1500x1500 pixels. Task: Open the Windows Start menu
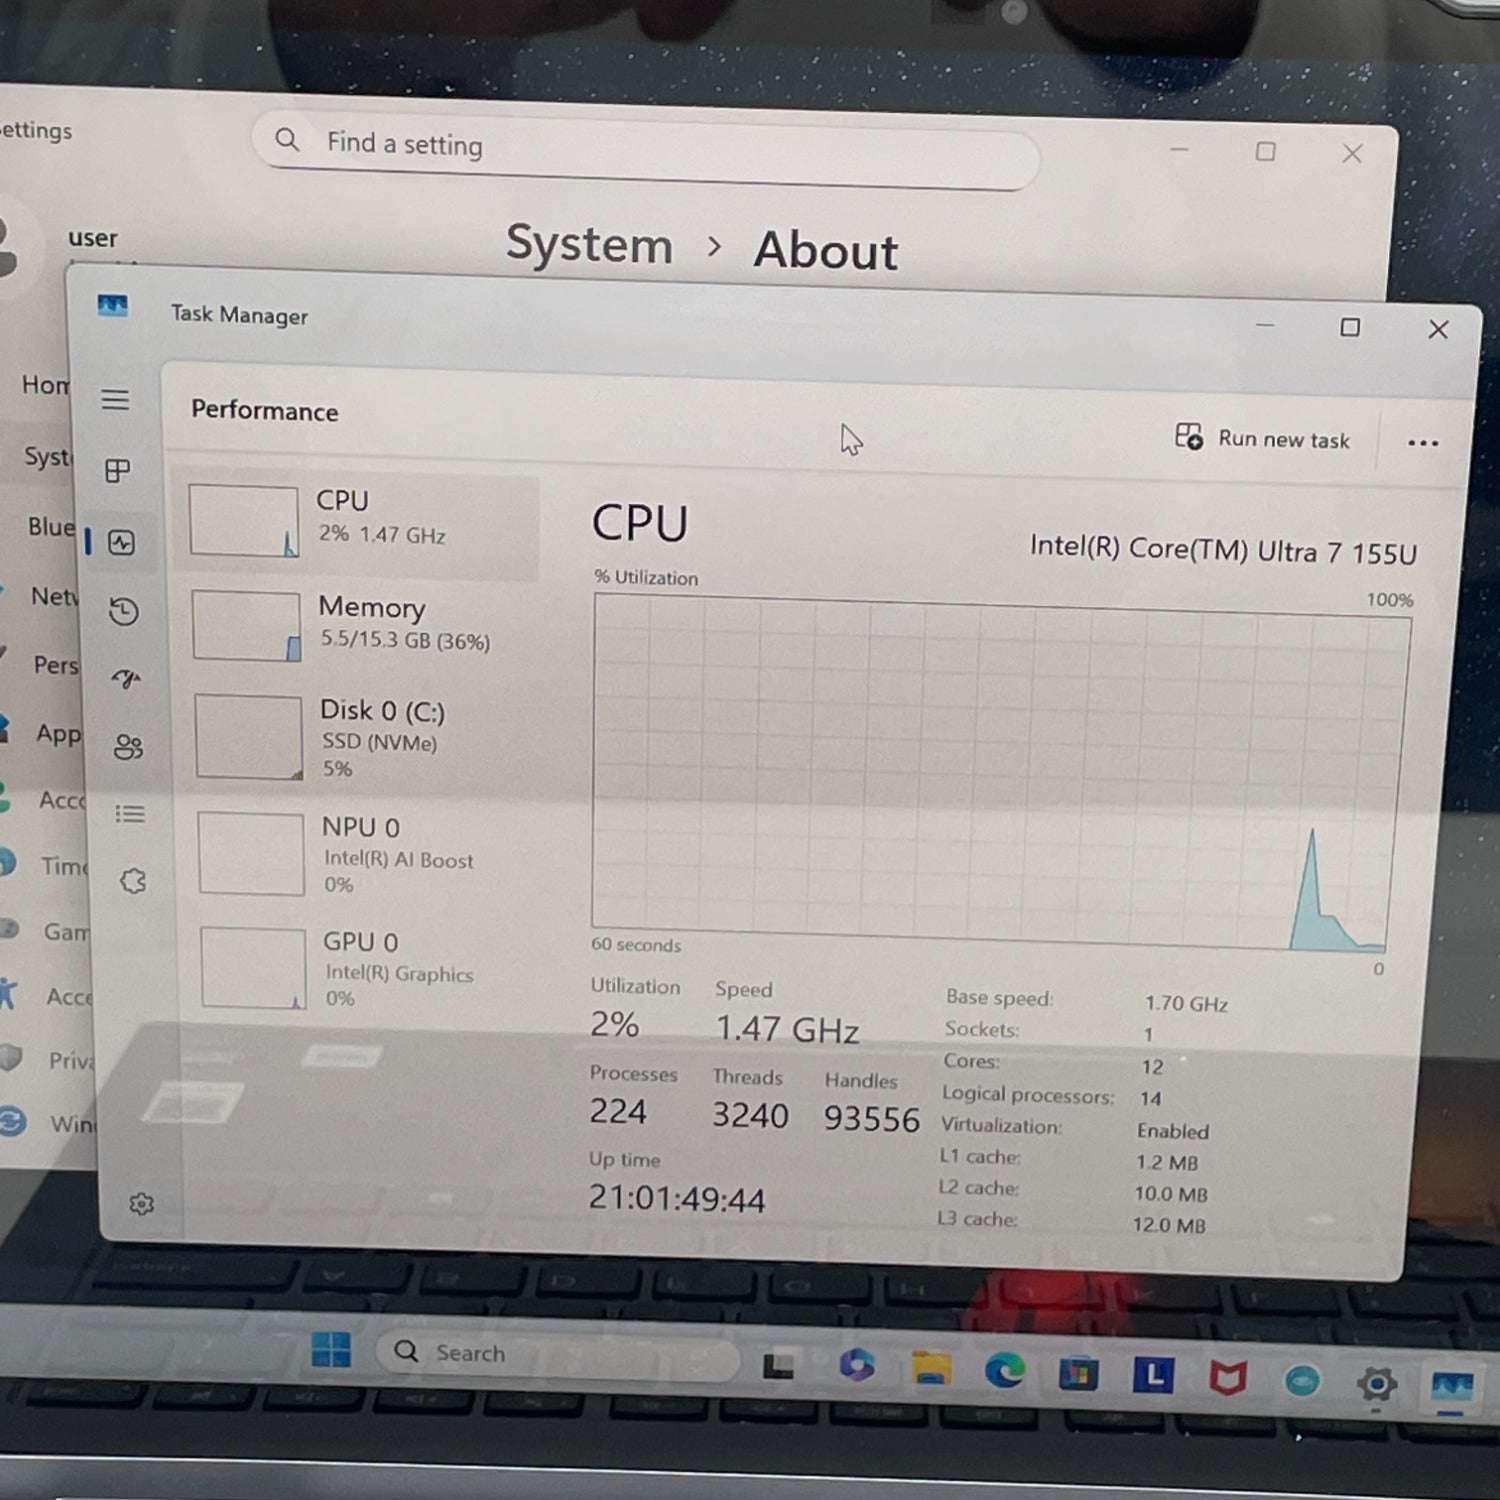(331, 1350)
